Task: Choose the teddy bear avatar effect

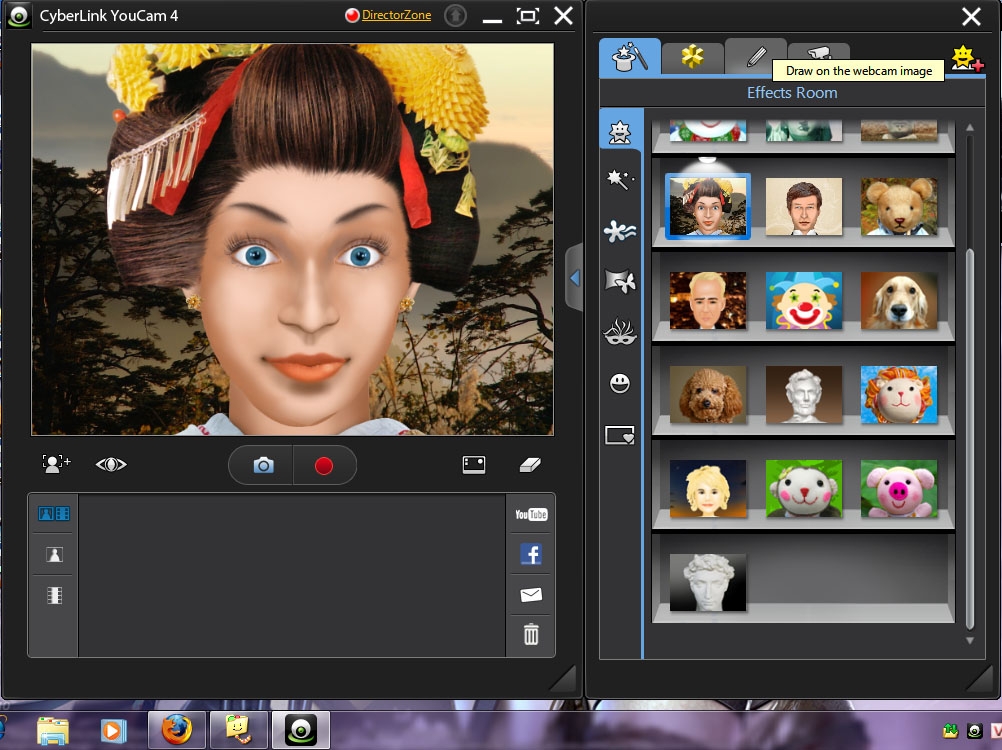Action: [x=899, y=206]
